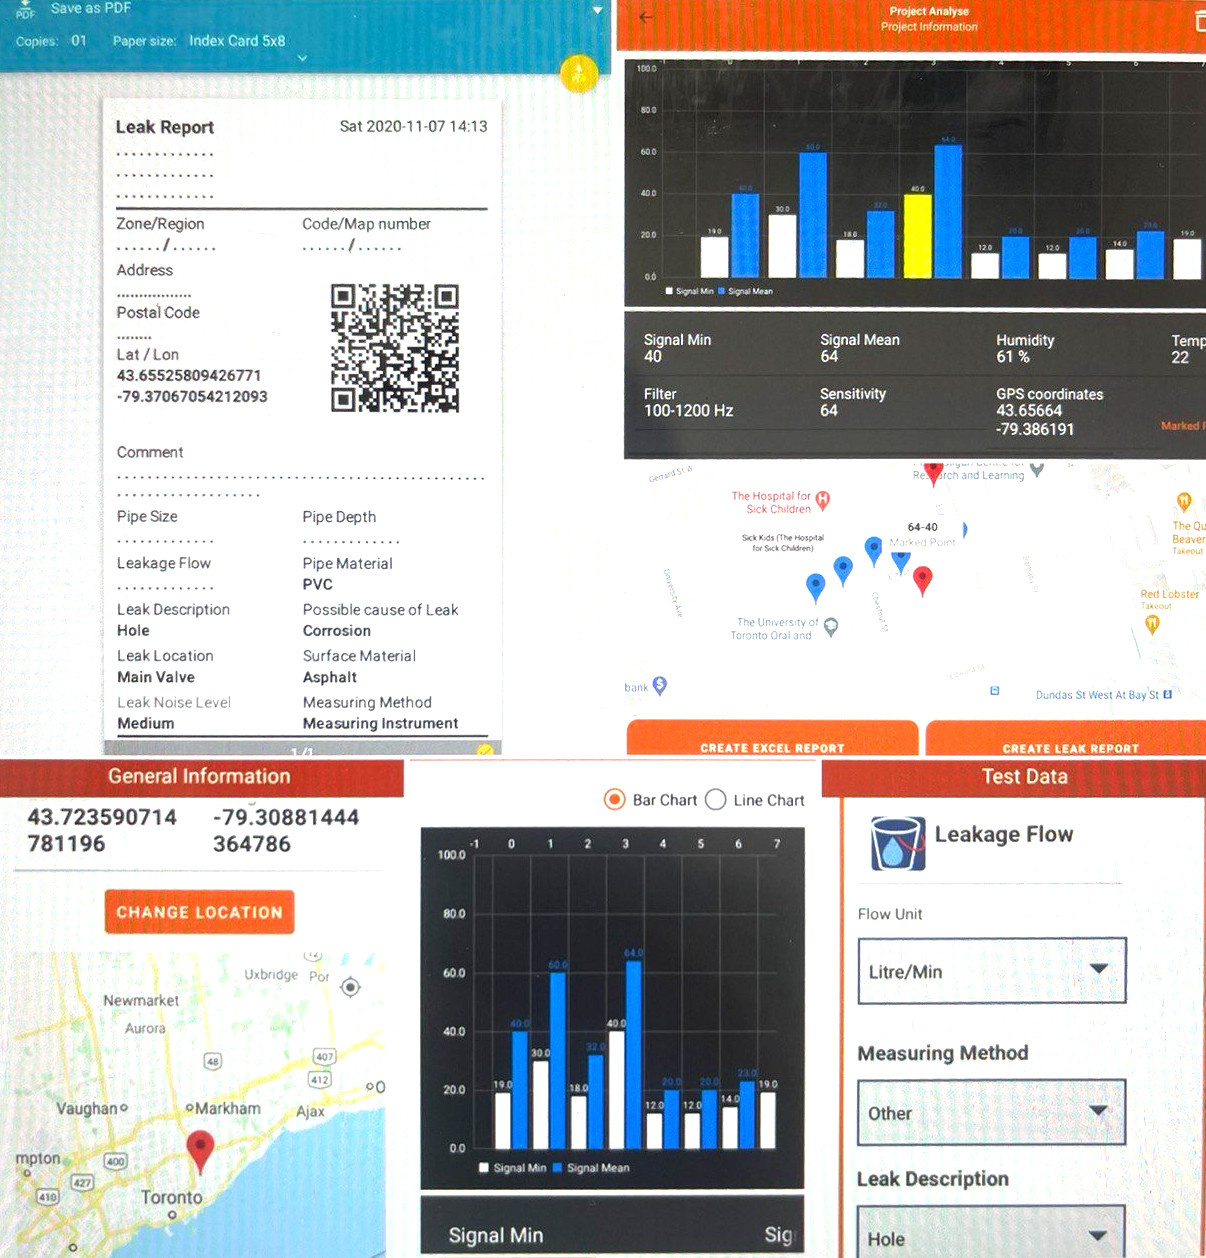Click the yellow PDF download floating button
The height and width of the screenshot is (1258, 1206).
579,72
